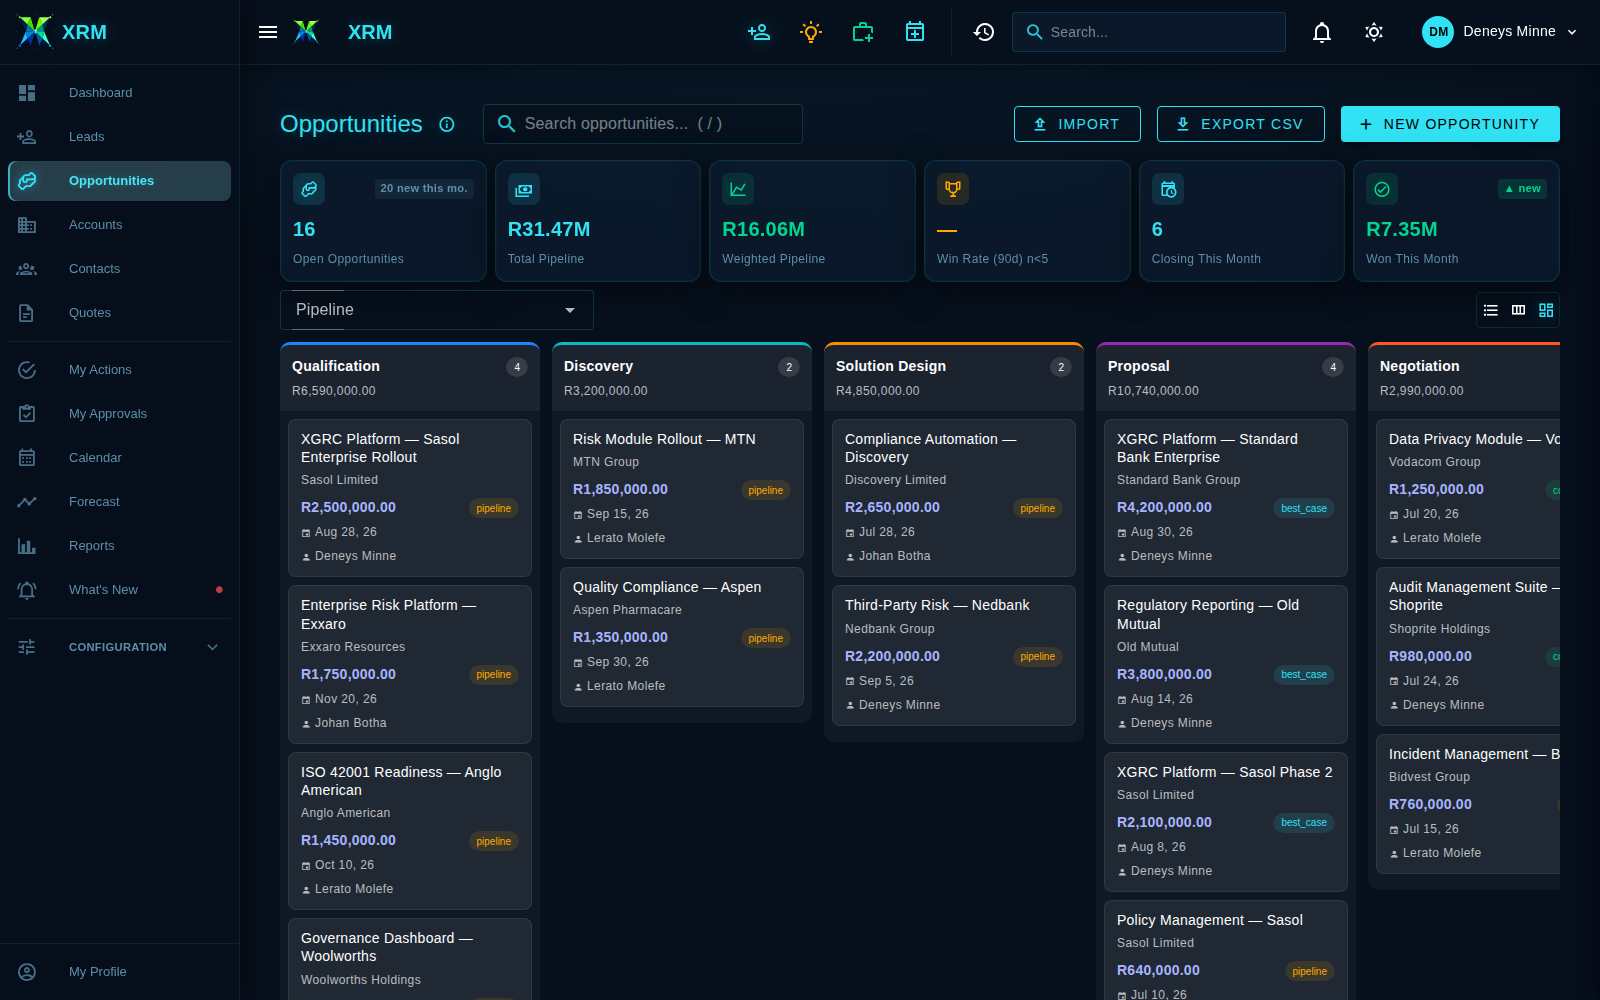Screen dimensions: 1600x1000
Task: Click the My Approvals clipboard icon
Action: [x=27, y=414]
